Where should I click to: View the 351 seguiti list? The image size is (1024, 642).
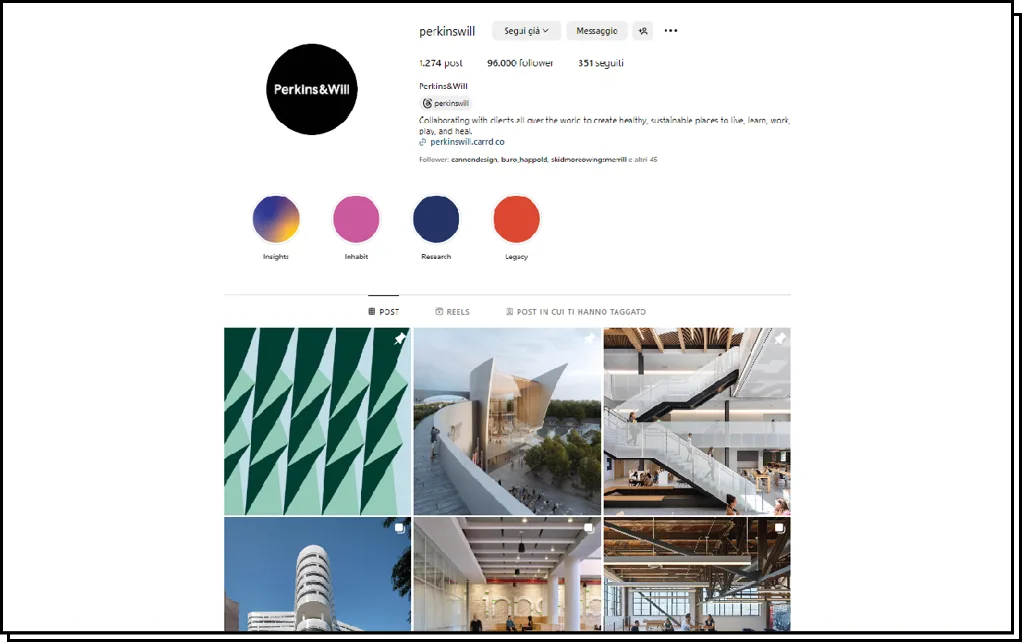coord(601,63)
